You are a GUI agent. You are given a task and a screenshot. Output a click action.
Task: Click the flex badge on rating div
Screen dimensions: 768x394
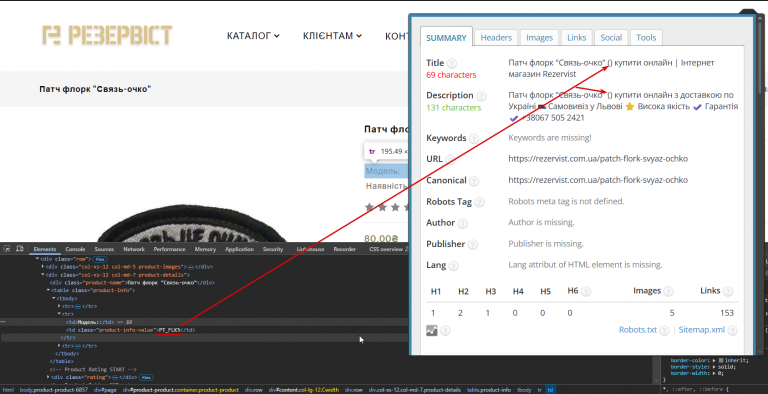(x=146, y=377)
